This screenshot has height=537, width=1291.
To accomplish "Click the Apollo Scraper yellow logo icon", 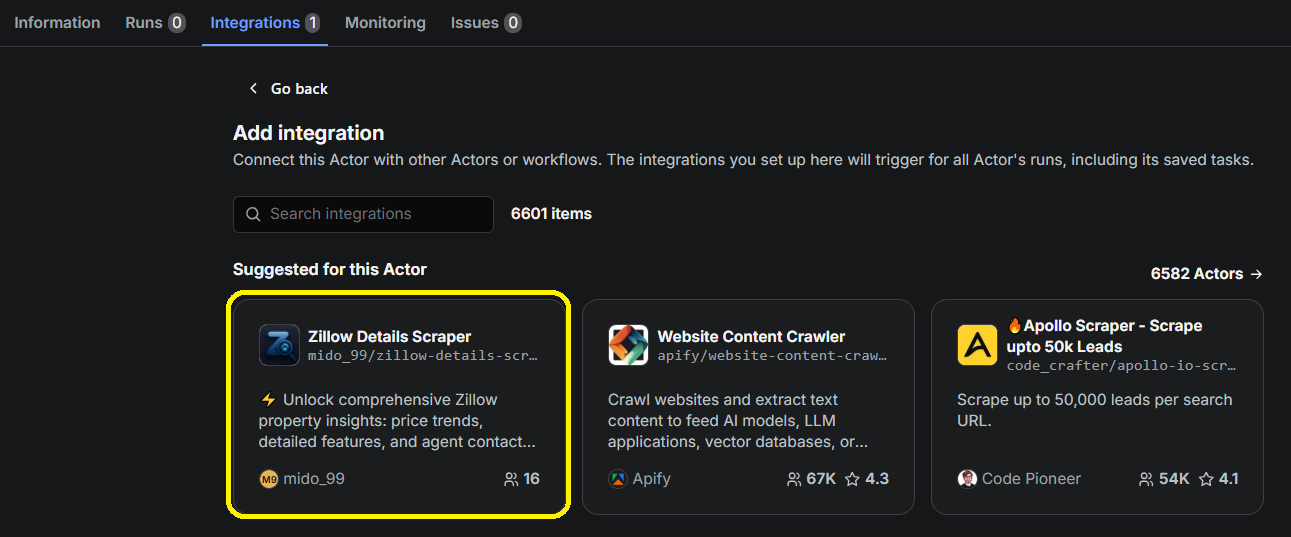I will (977, 345).
